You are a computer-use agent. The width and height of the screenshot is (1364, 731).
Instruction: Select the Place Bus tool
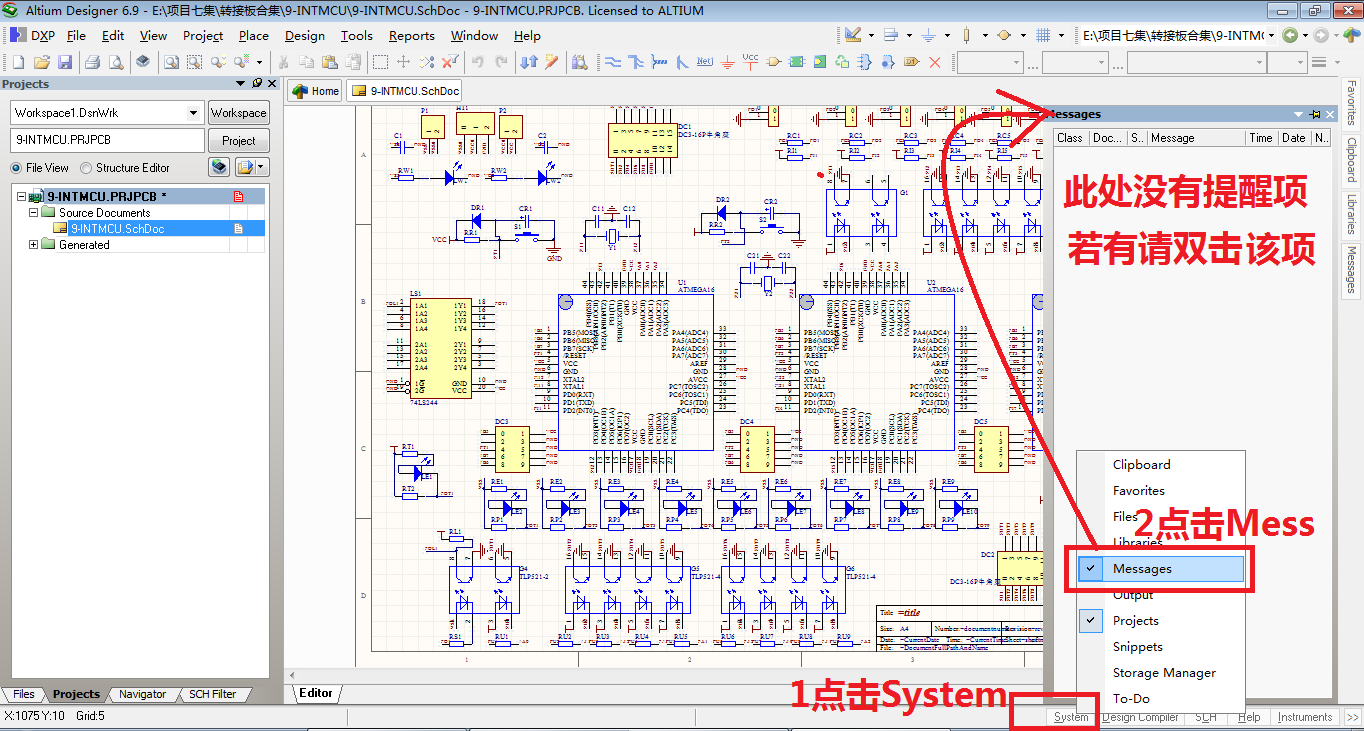[x=634, y=62]
